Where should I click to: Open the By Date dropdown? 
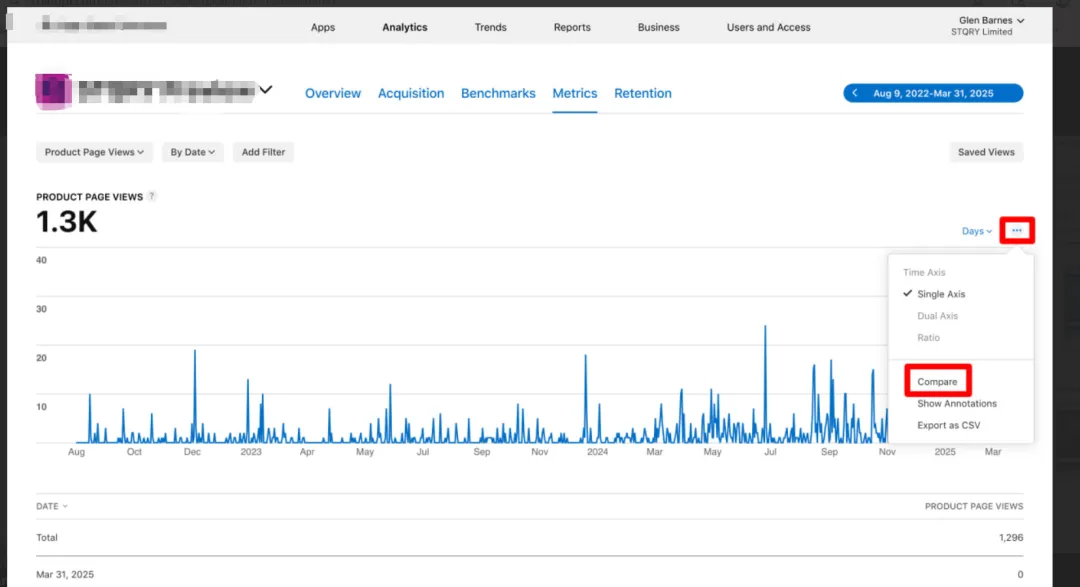click(x=192, y=152)
